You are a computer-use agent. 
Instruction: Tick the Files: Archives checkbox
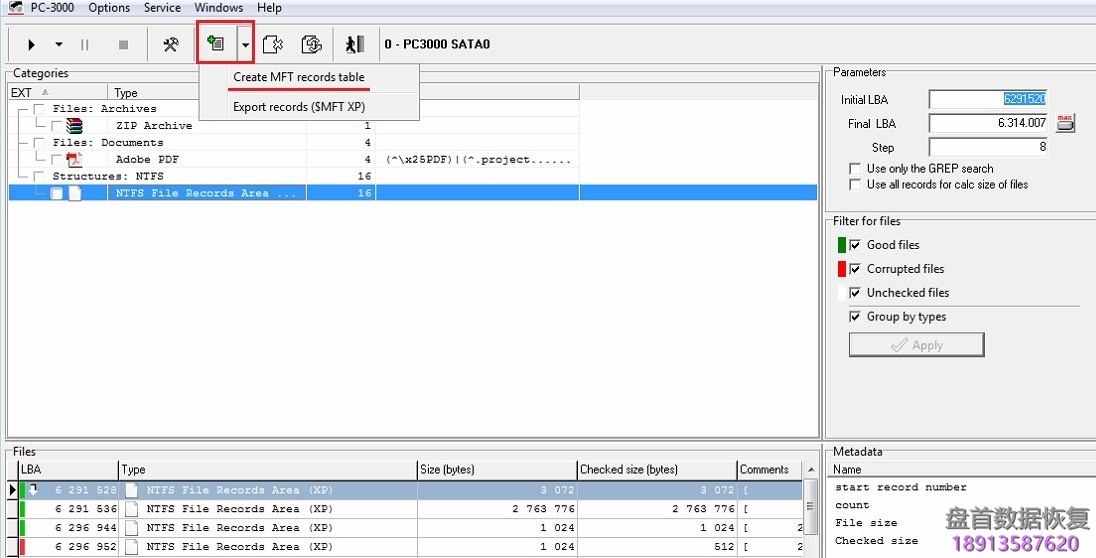click(40, 109)
